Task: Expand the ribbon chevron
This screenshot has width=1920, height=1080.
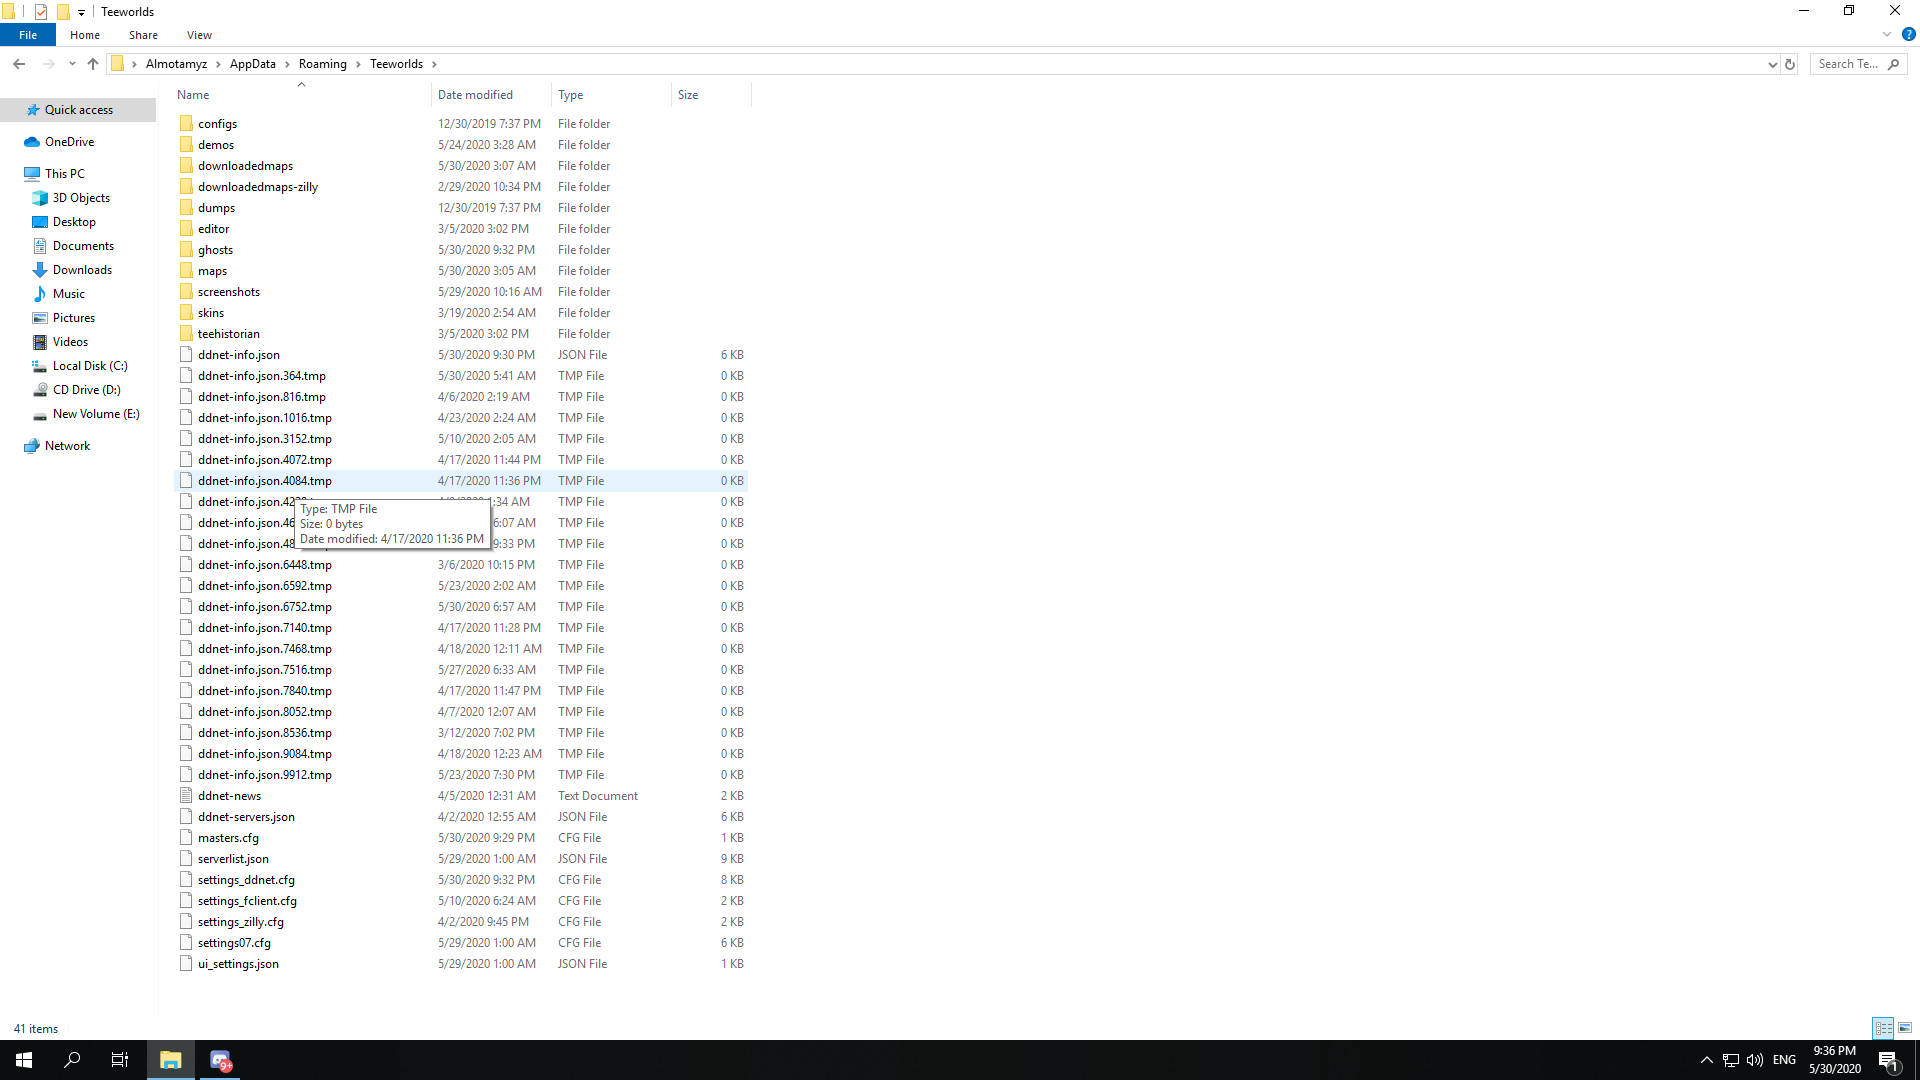Action: pyautogui.click(x=1887, y=34)
